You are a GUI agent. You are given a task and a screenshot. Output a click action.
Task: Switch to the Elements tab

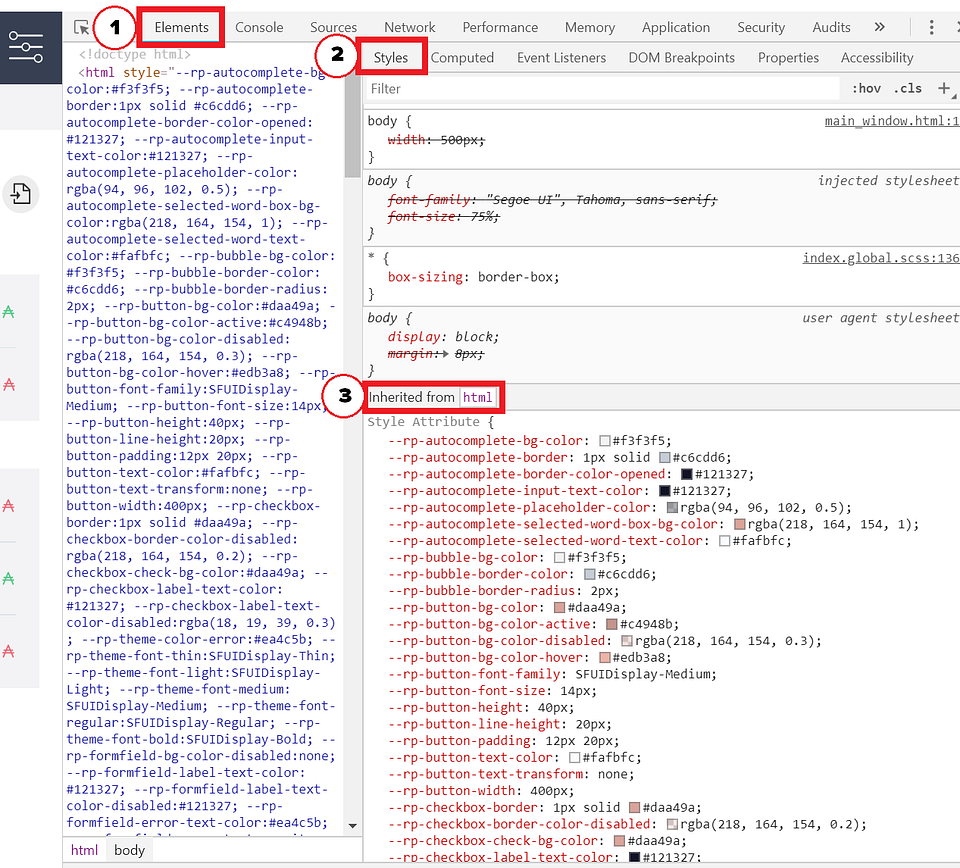tap(181, 28)
